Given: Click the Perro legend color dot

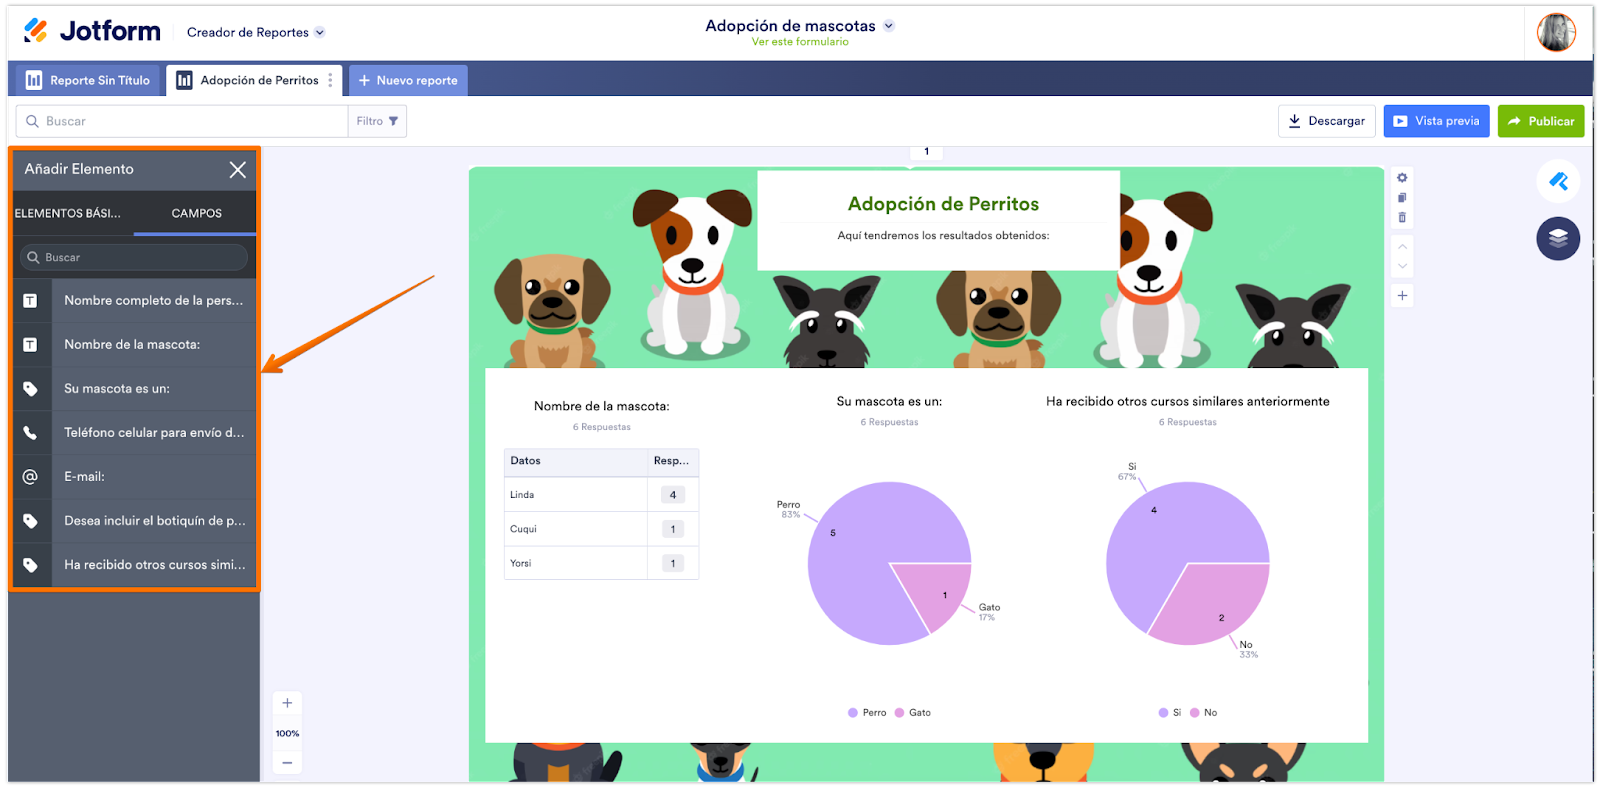Looking at the screenshot, I should click(x=853, y=713).
